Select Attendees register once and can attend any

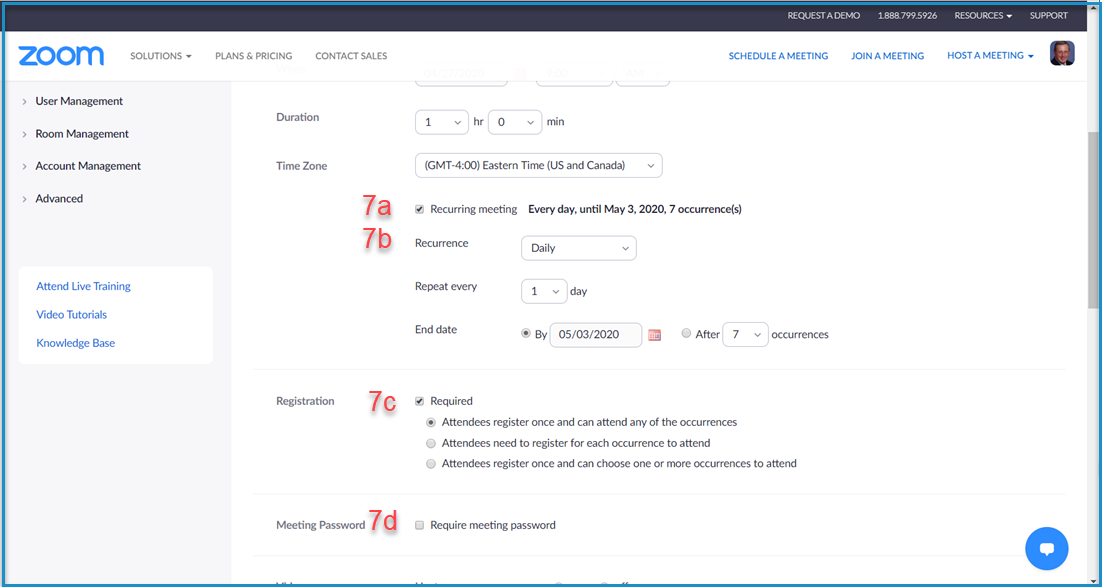pyautogui.click(x=432, y=423)
